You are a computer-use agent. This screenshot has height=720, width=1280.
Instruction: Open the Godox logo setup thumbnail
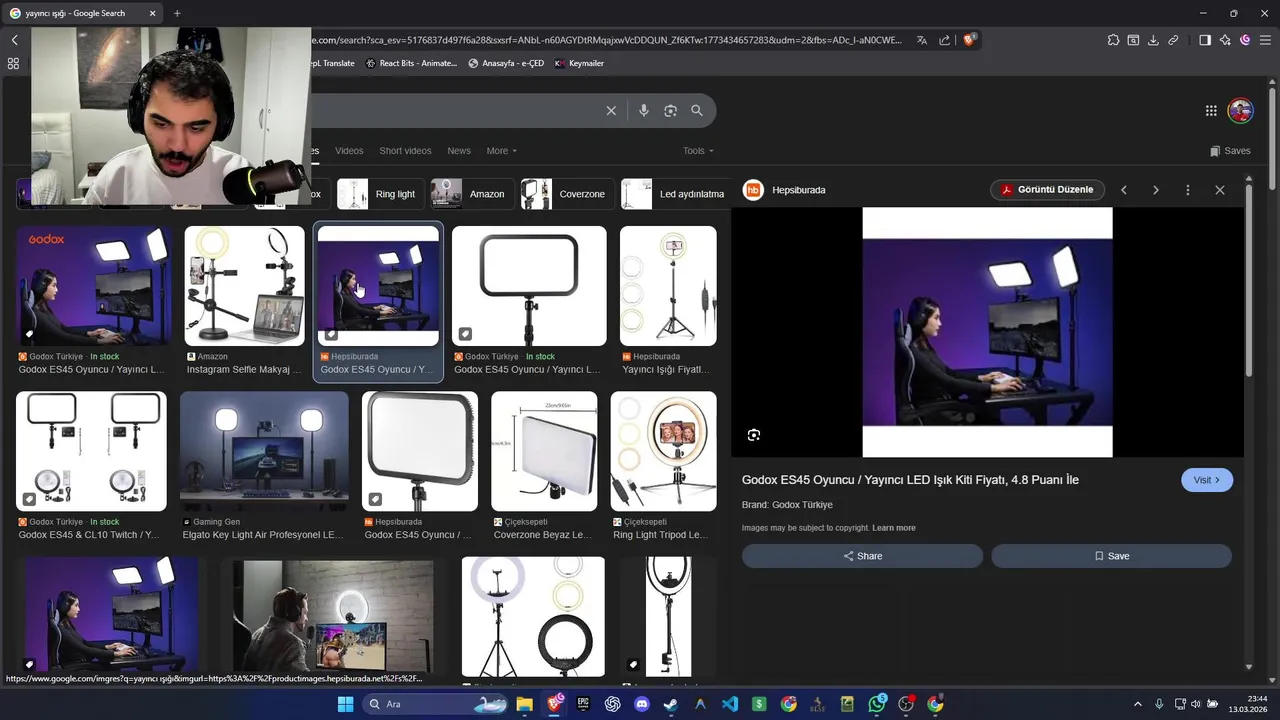(93, 286)
